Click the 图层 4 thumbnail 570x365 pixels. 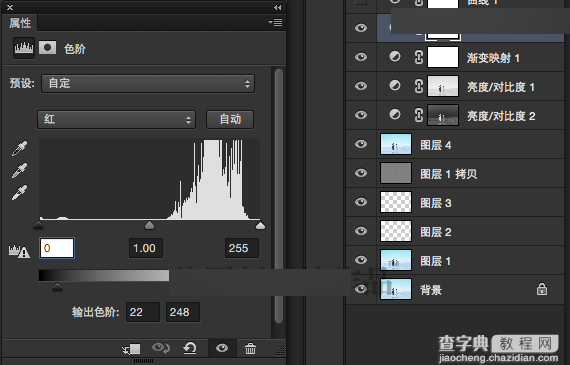[396, 144]
